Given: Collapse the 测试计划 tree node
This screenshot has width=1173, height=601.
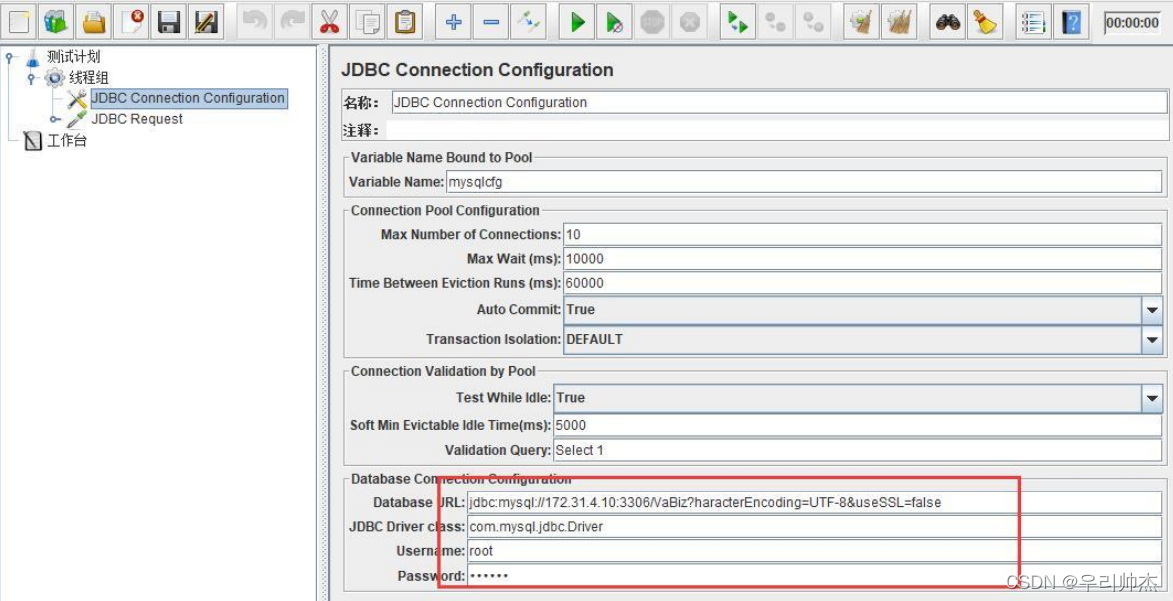Looking at the screenshot, I should (10, 57).
